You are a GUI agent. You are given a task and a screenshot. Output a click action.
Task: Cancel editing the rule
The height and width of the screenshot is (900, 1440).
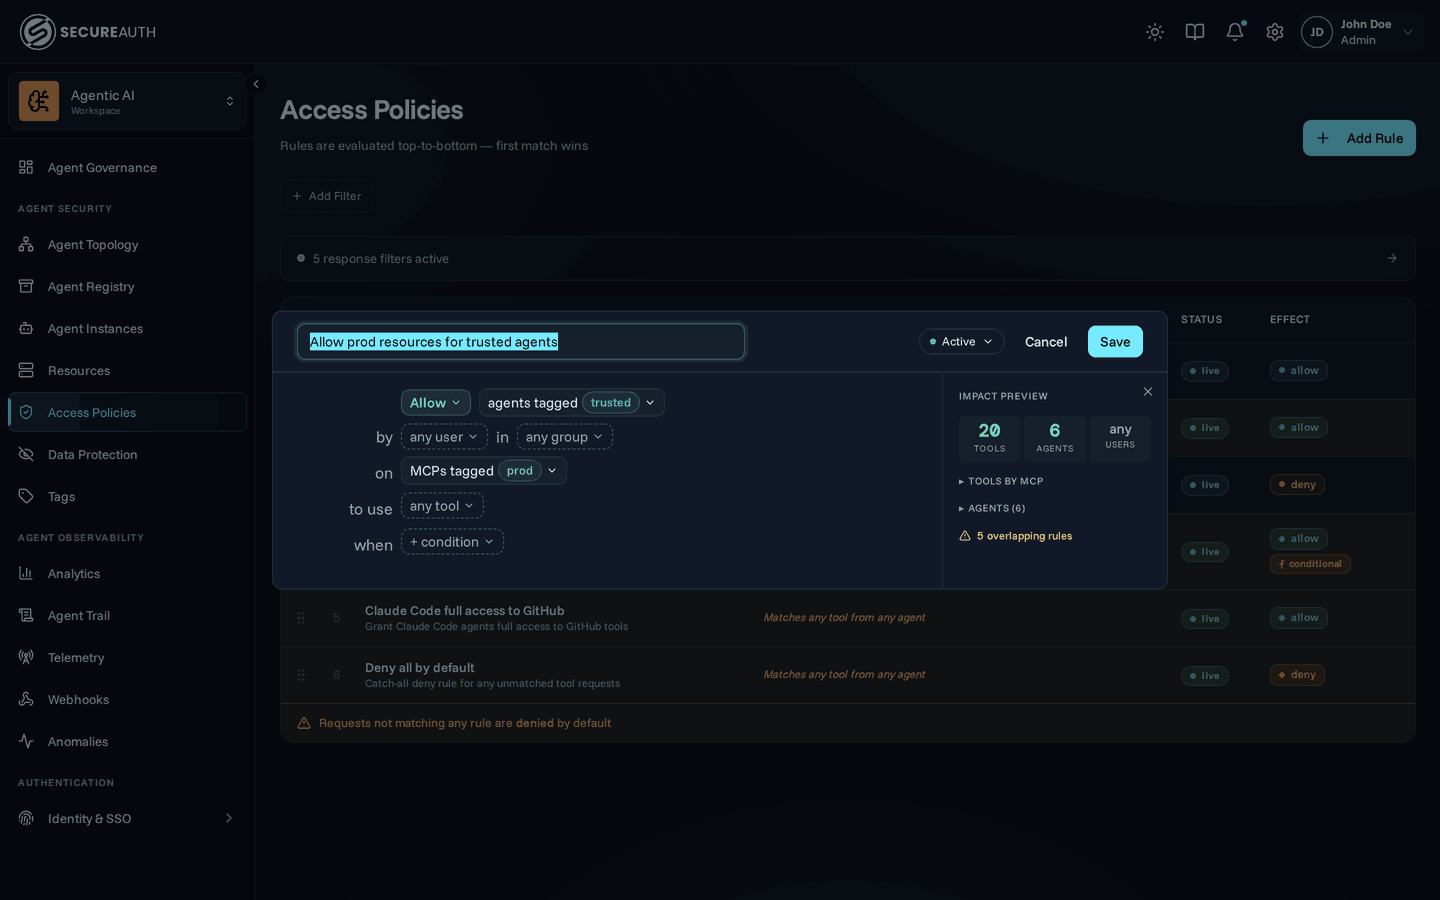pyautogui.click(x=1046, y=342)
